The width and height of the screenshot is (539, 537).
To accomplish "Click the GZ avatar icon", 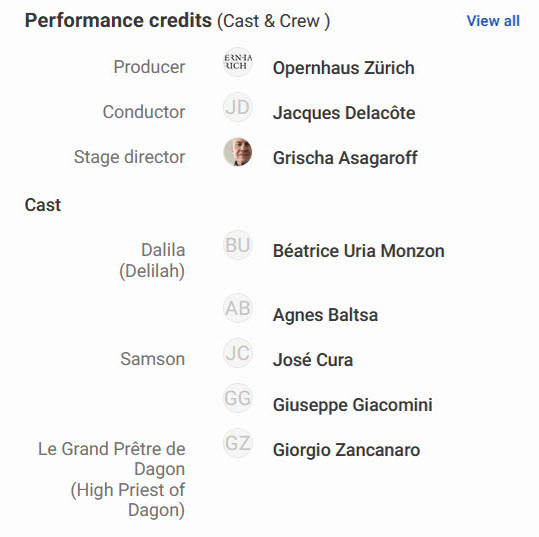I will coord(238,443).
